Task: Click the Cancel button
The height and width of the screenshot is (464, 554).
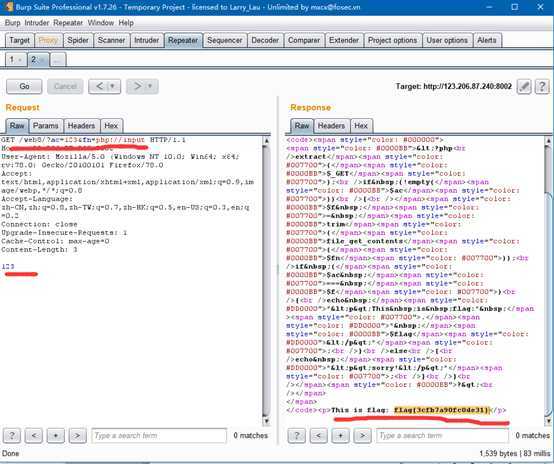Action: pos(65,86)
